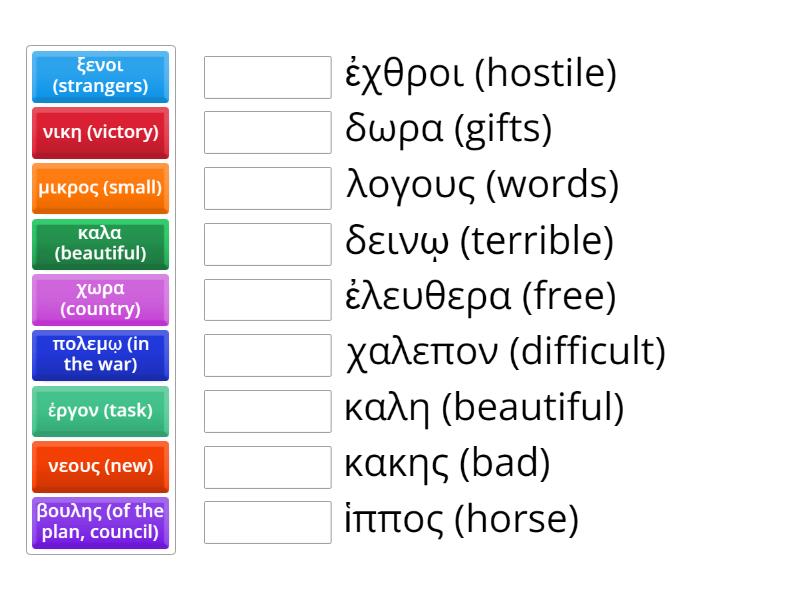The height and width of the screenshot is (600, 800).
Task: Click the answer box beside δωρα (gifts)
Action: [265, 132]
